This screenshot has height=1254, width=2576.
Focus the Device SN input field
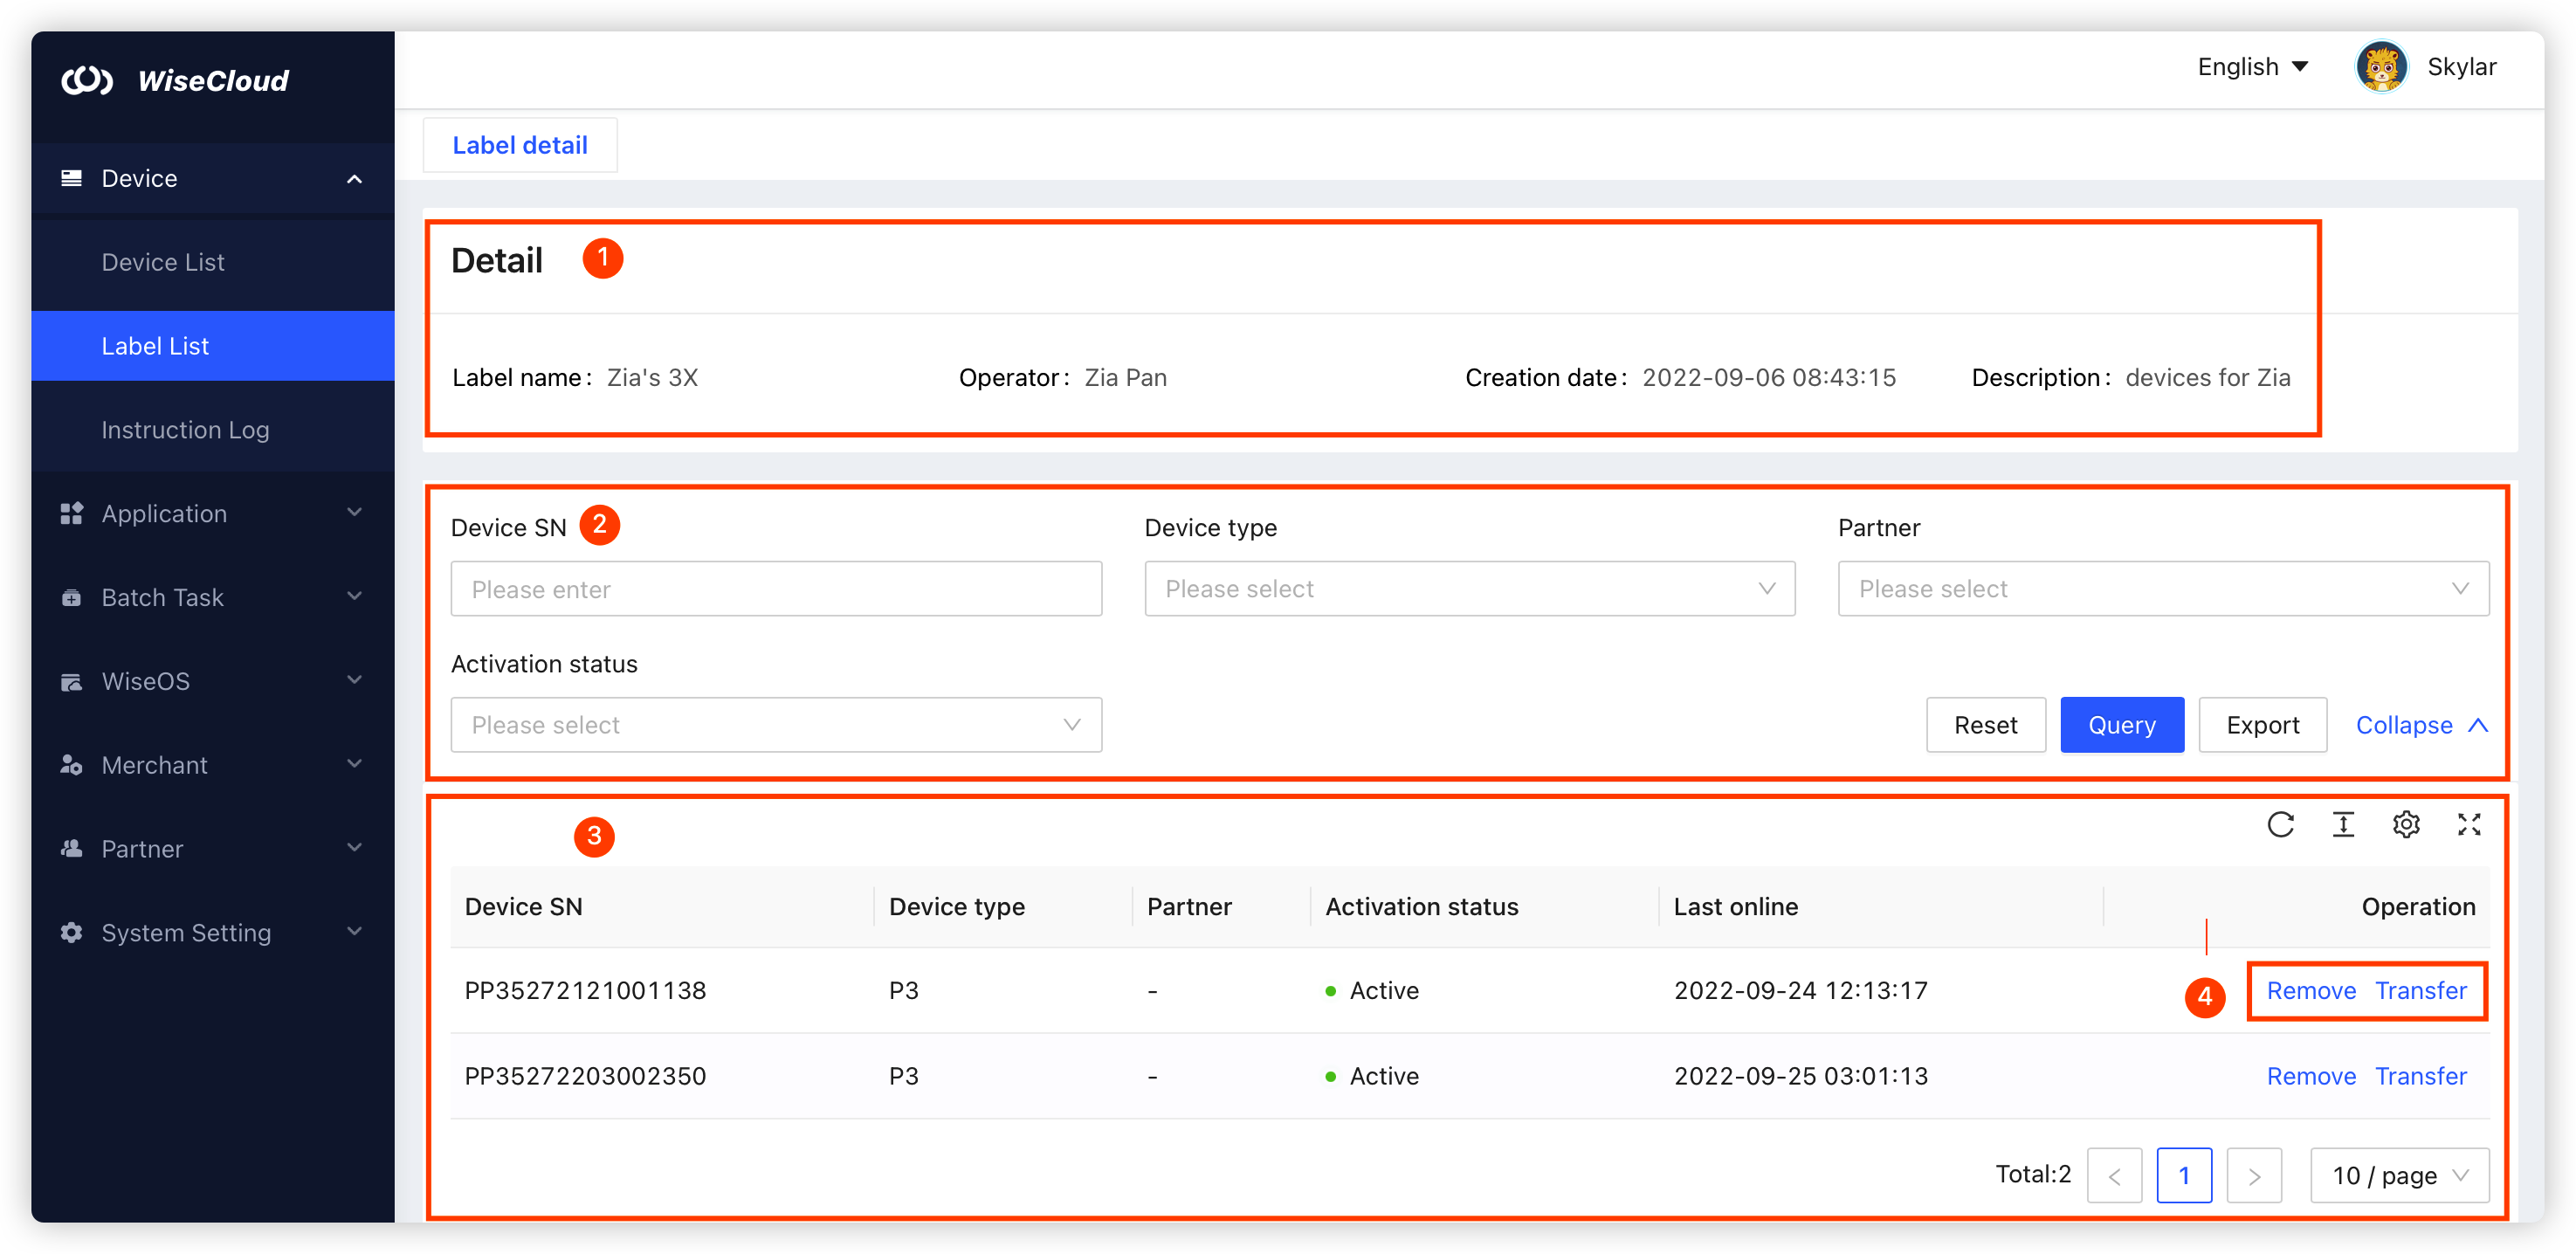coord(776,589)
